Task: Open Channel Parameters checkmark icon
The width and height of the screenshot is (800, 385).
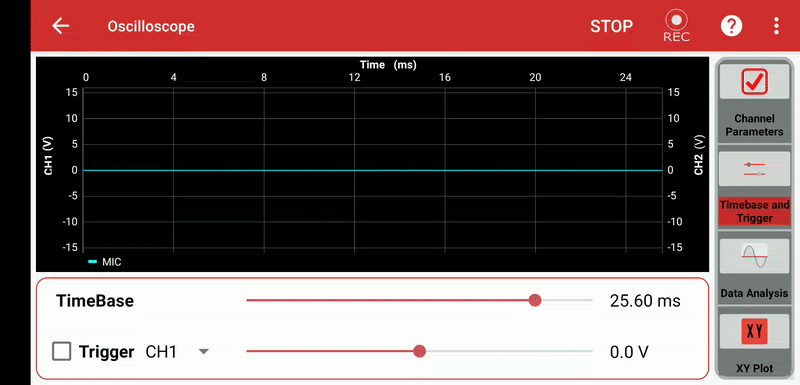Action: click(754, 82)
